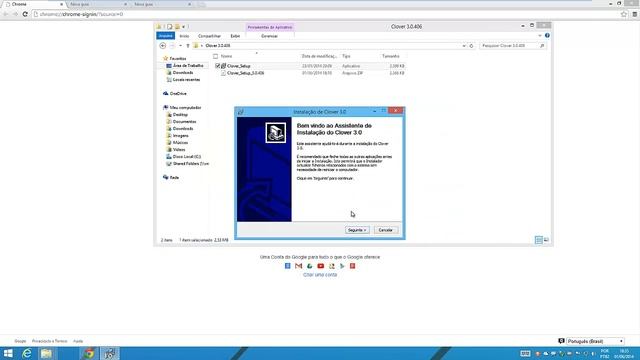Image resolution: width=640 pixels, height=360 pixels.
Task: Sort by 'Data de modificaç...' column header
Action: coord(319,56)
